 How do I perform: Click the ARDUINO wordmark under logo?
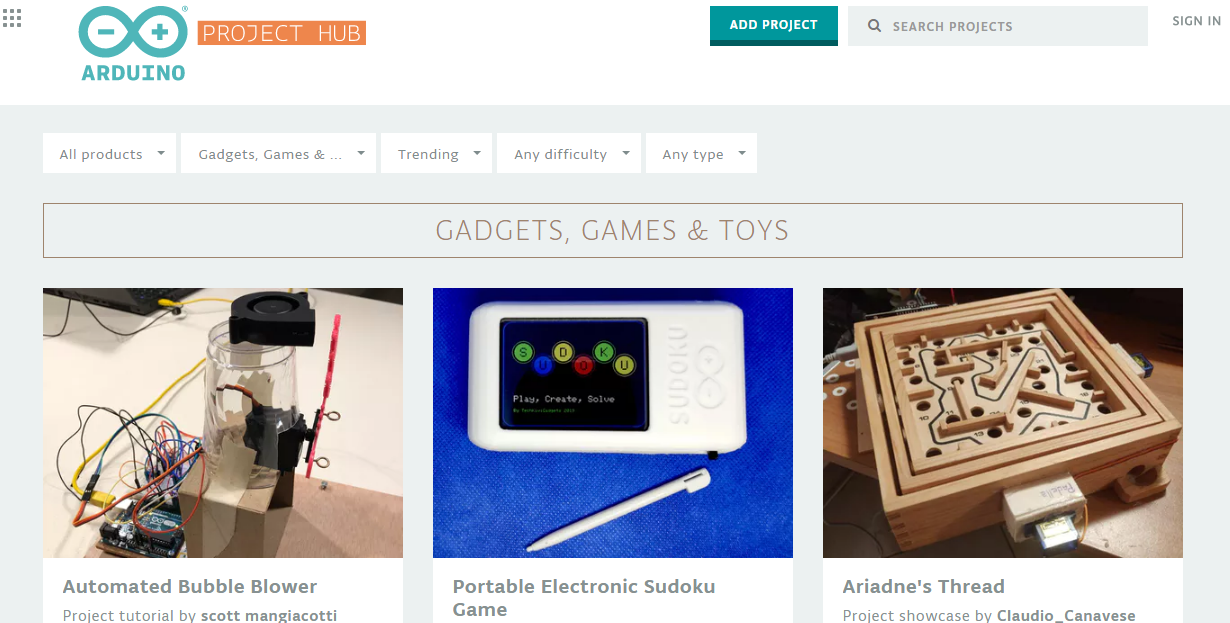(x=133, y=73)
